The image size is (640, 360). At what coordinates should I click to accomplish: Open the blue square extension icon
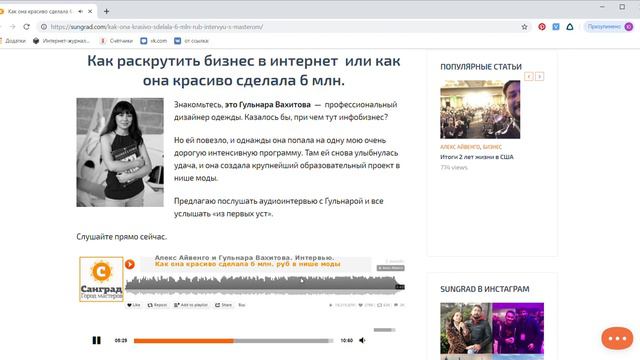556,27
